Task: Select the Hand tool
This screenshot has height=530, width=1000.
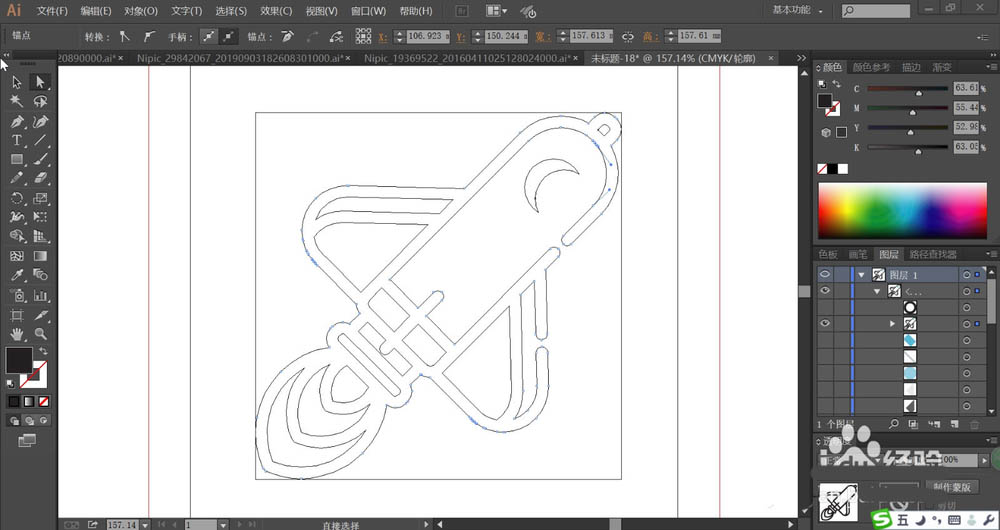Action: (x=17, y=334)
